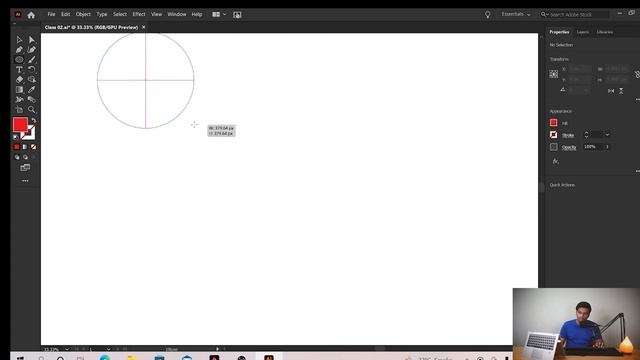Click the red Fill swatch in Appearance panel
This screenshot has width=640, height=360.
(x=553, y=122)
